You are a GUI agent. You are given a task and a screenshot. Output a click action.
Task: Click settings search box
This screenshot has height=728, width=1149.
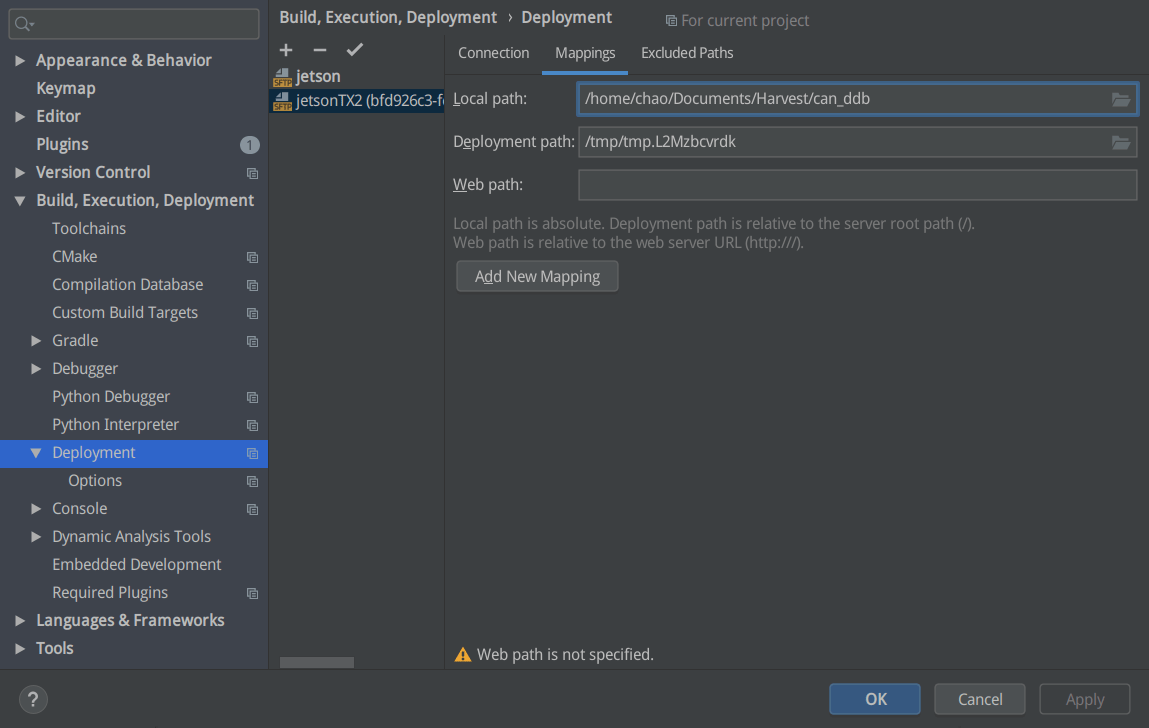point(134,23)
